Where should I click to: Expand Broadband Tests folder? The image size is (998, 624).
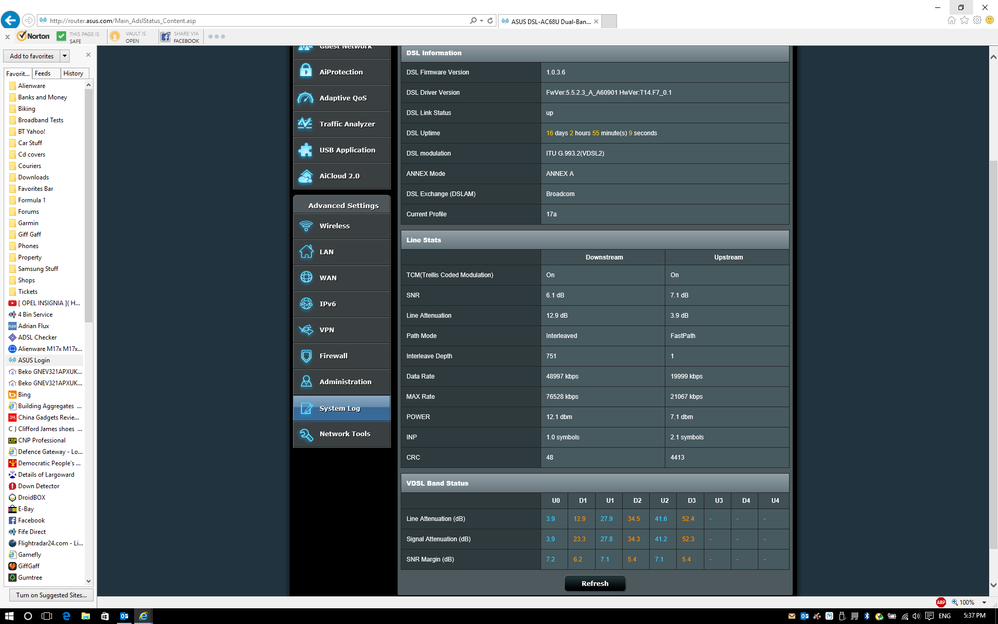[x=40, y=120]
